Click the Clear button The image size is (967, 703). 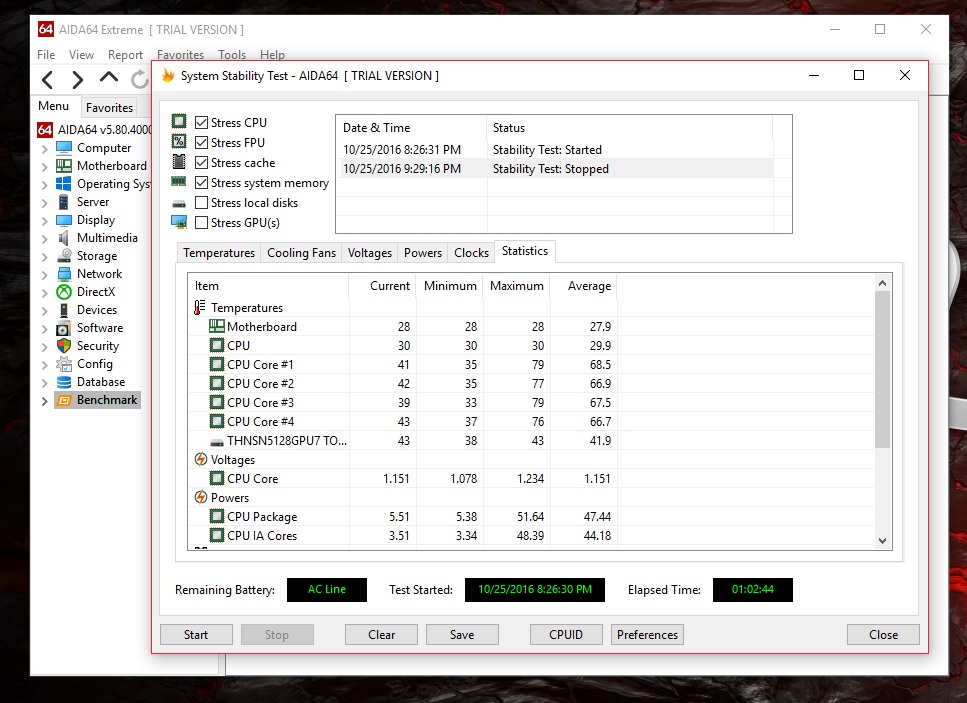click(381, 635)
